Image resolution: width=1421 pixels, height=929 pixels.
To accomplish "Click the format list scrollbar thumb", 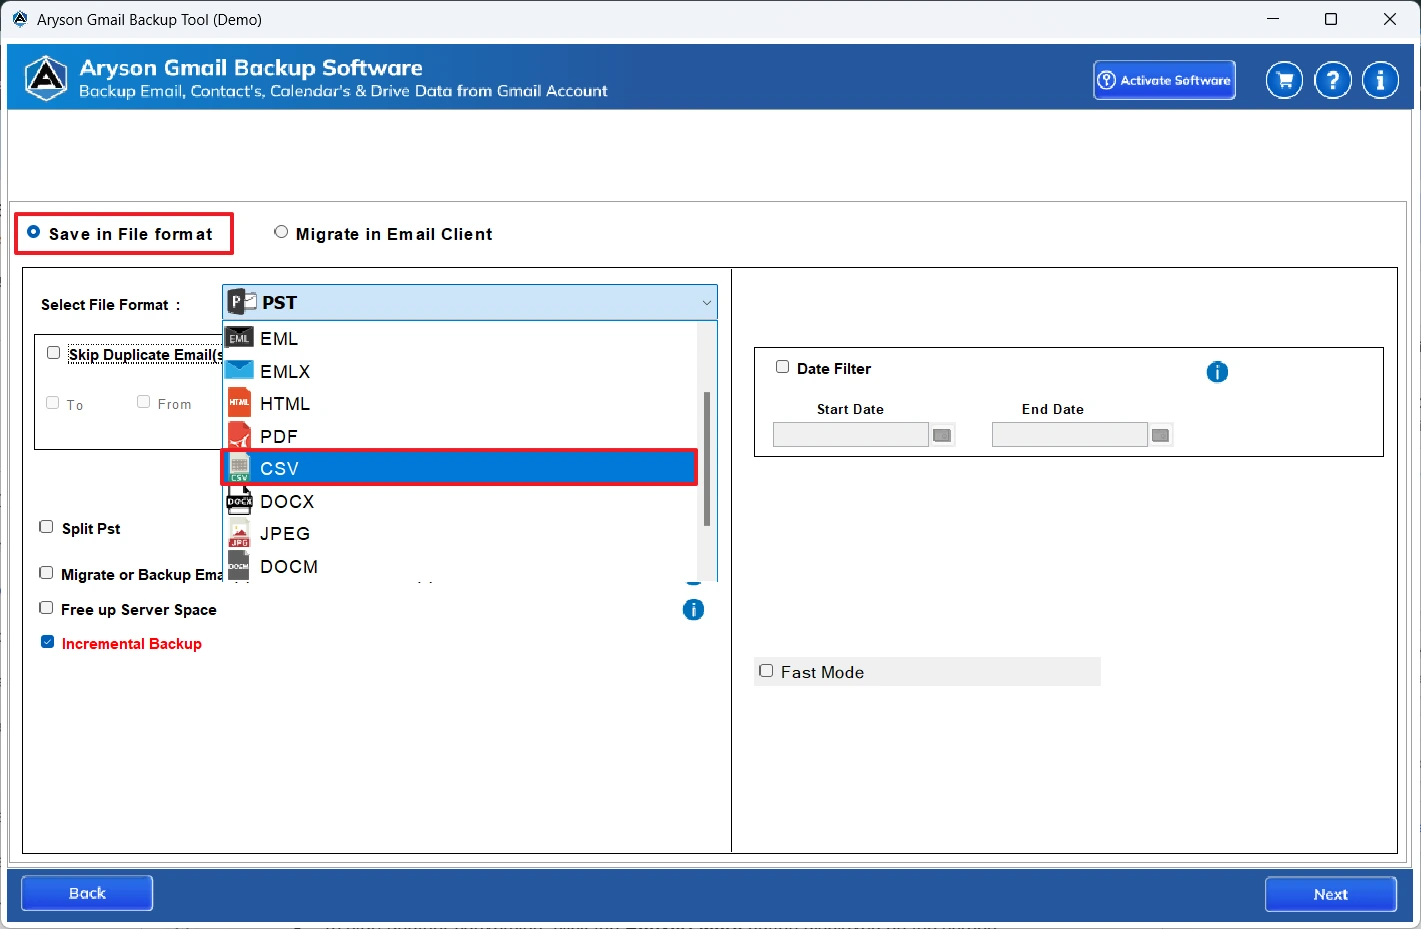I will (x=707, y=459).
